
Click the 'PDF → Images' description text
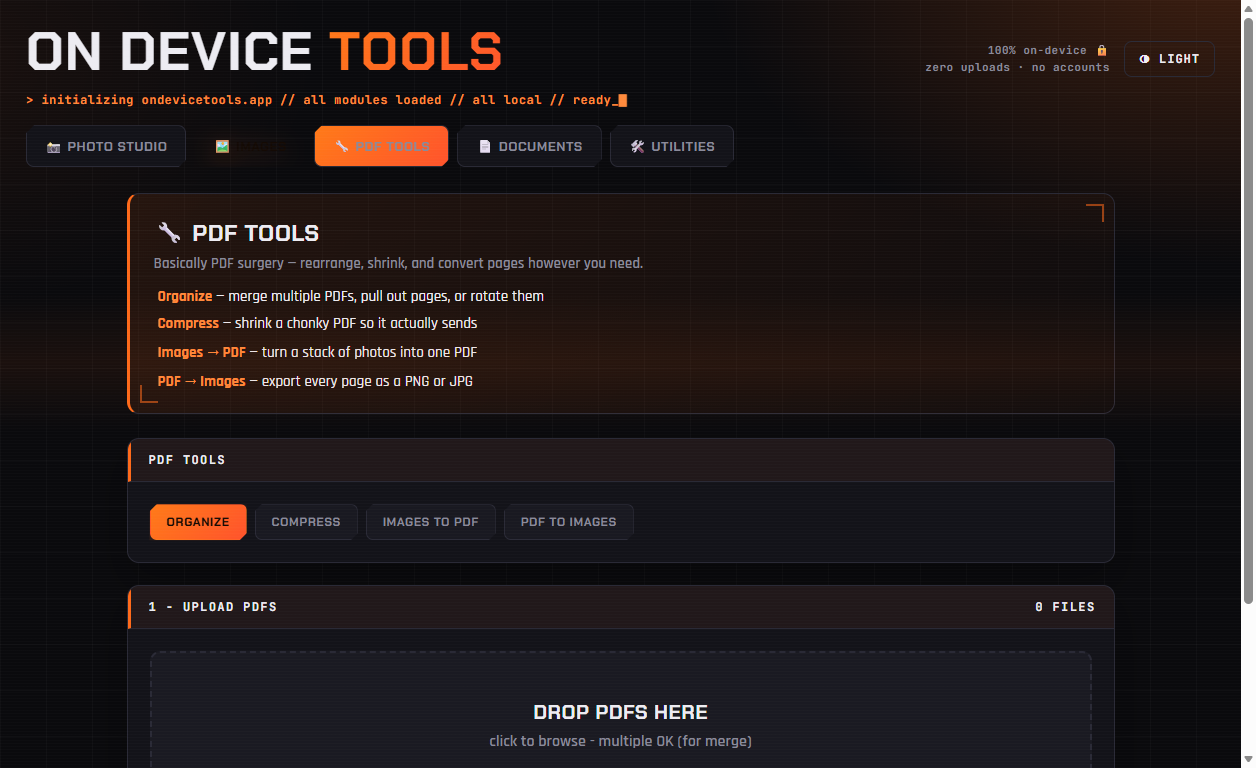202,381
